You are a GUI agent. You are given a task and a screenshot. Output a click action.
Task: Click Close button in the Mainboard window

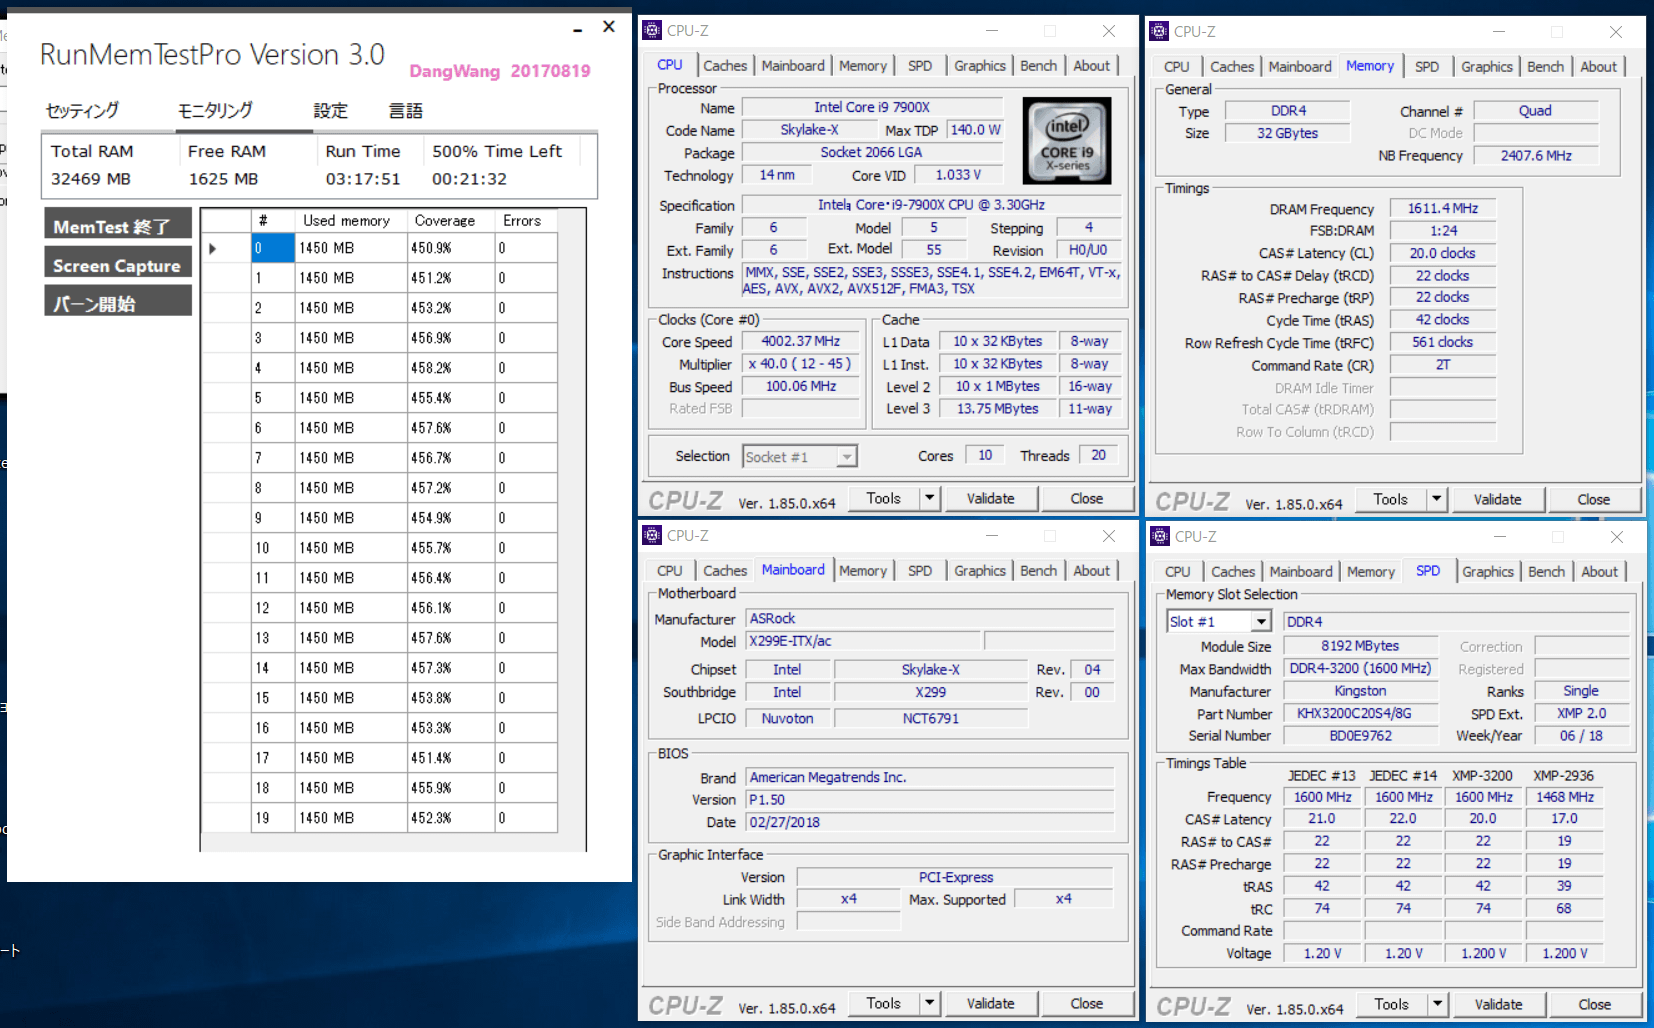click(1086, 1003)
